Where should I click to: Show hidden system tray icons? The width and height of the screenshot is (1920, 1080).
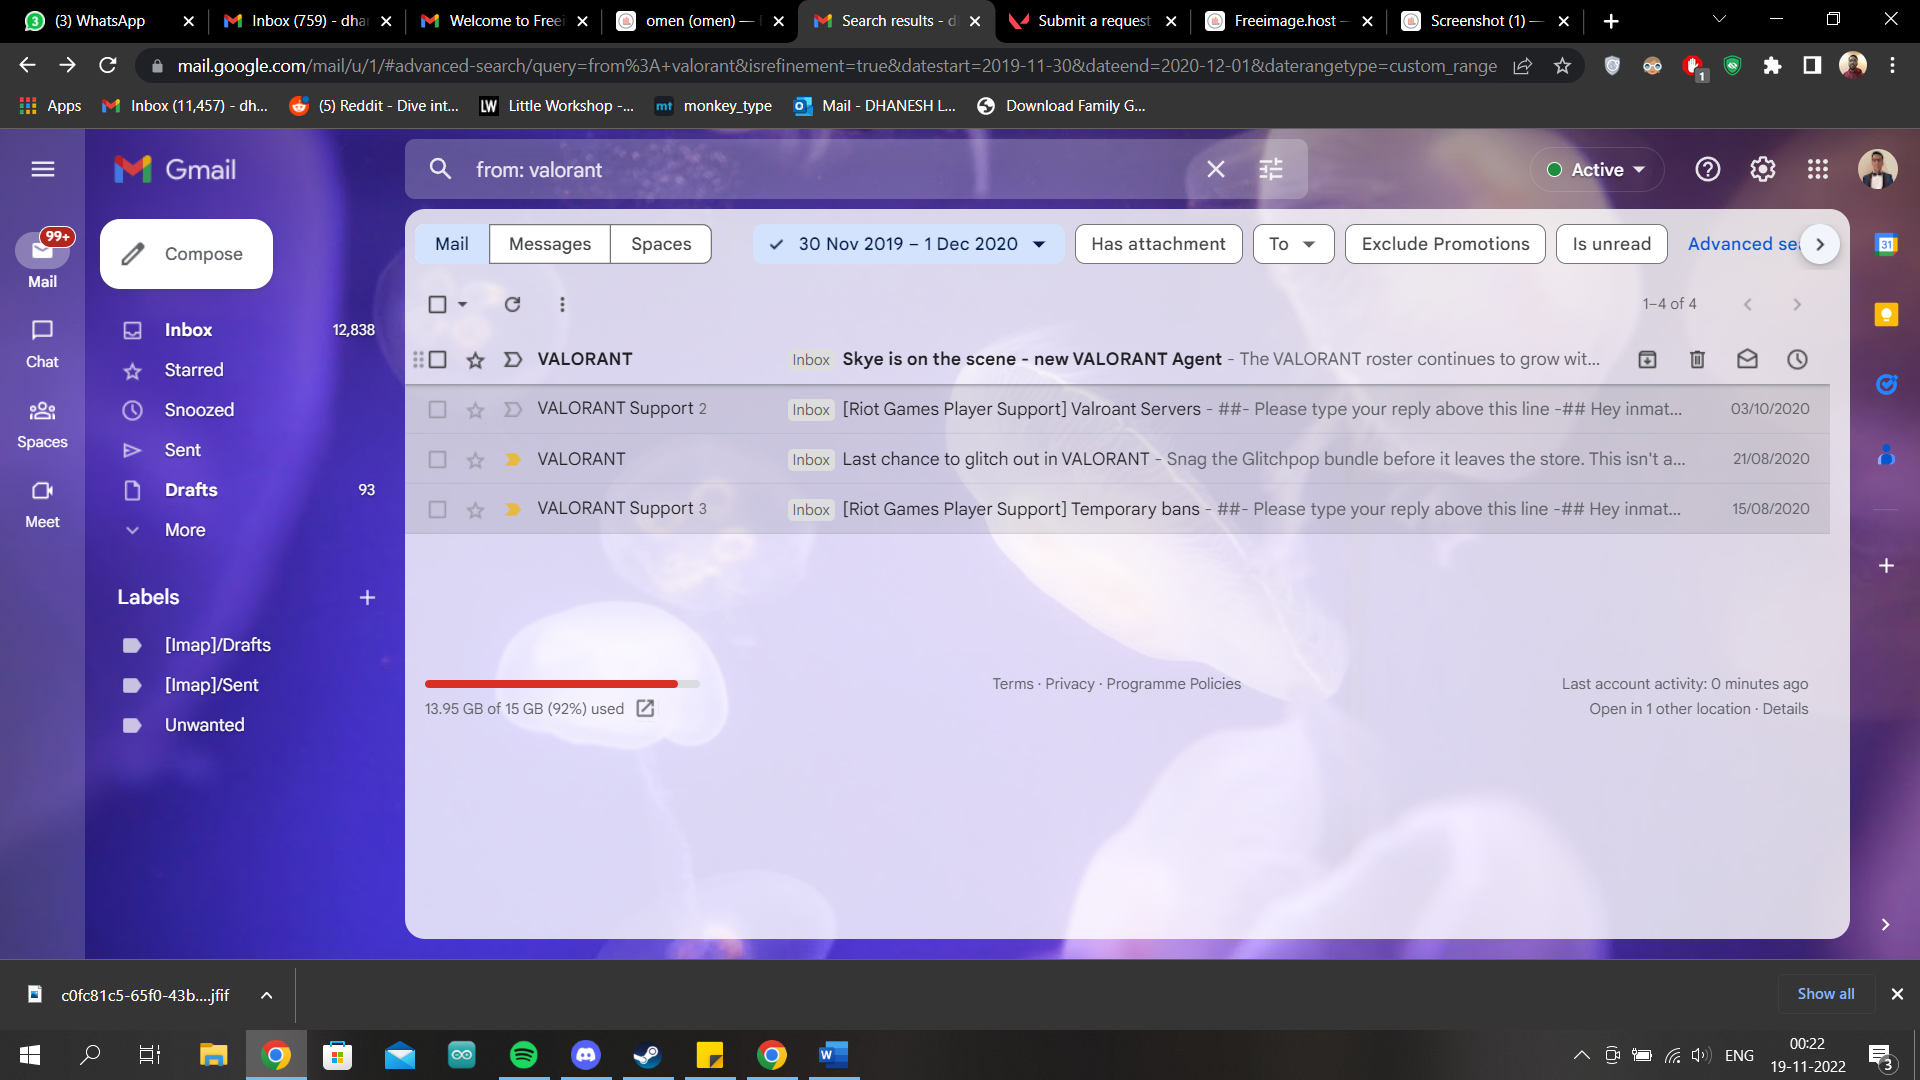[1581, 1054]
